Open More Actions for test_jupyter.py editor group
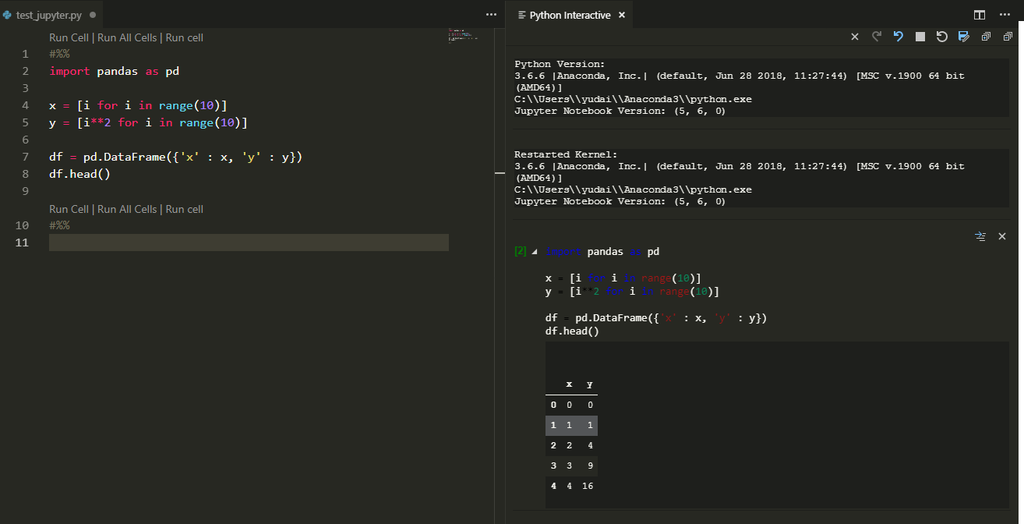 (491, 14)
